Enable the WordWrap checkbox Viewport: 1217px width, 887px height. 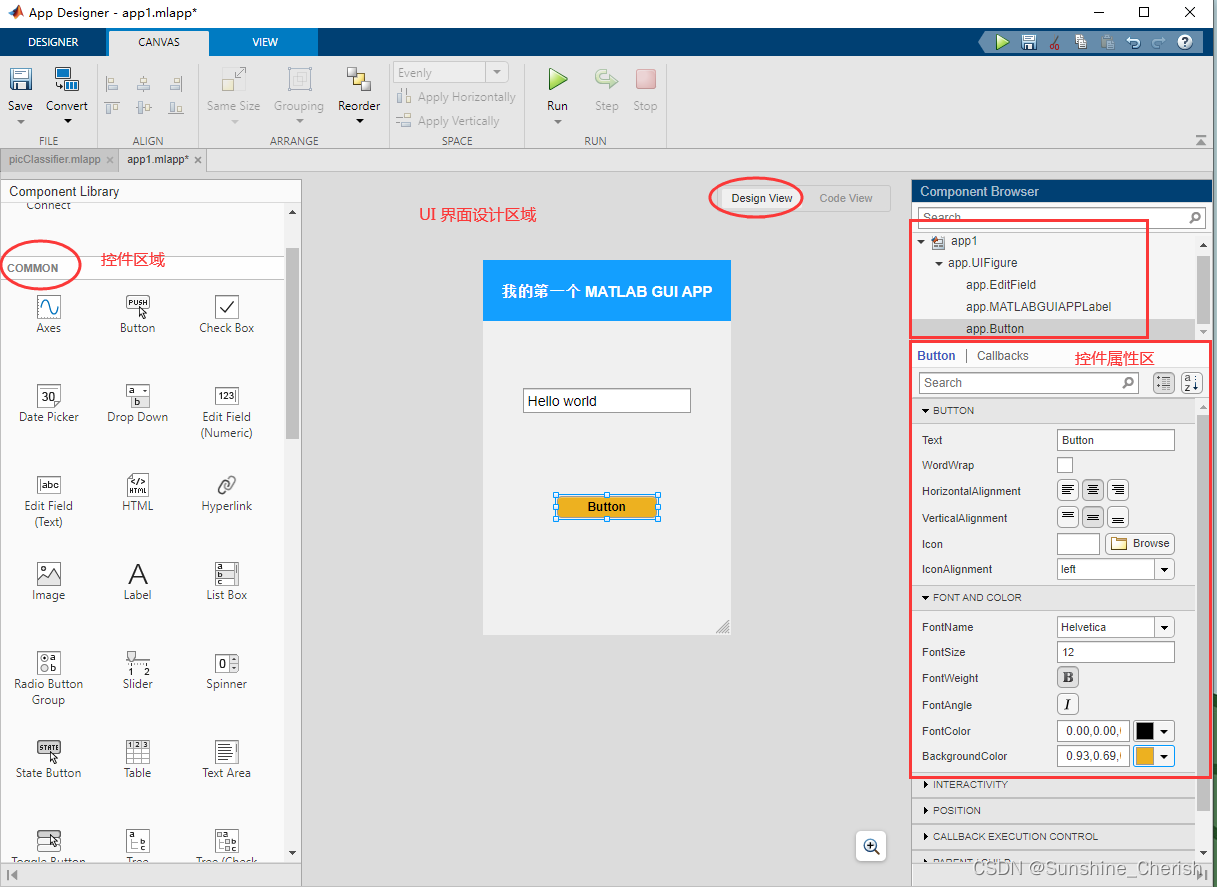[1064, 464]
